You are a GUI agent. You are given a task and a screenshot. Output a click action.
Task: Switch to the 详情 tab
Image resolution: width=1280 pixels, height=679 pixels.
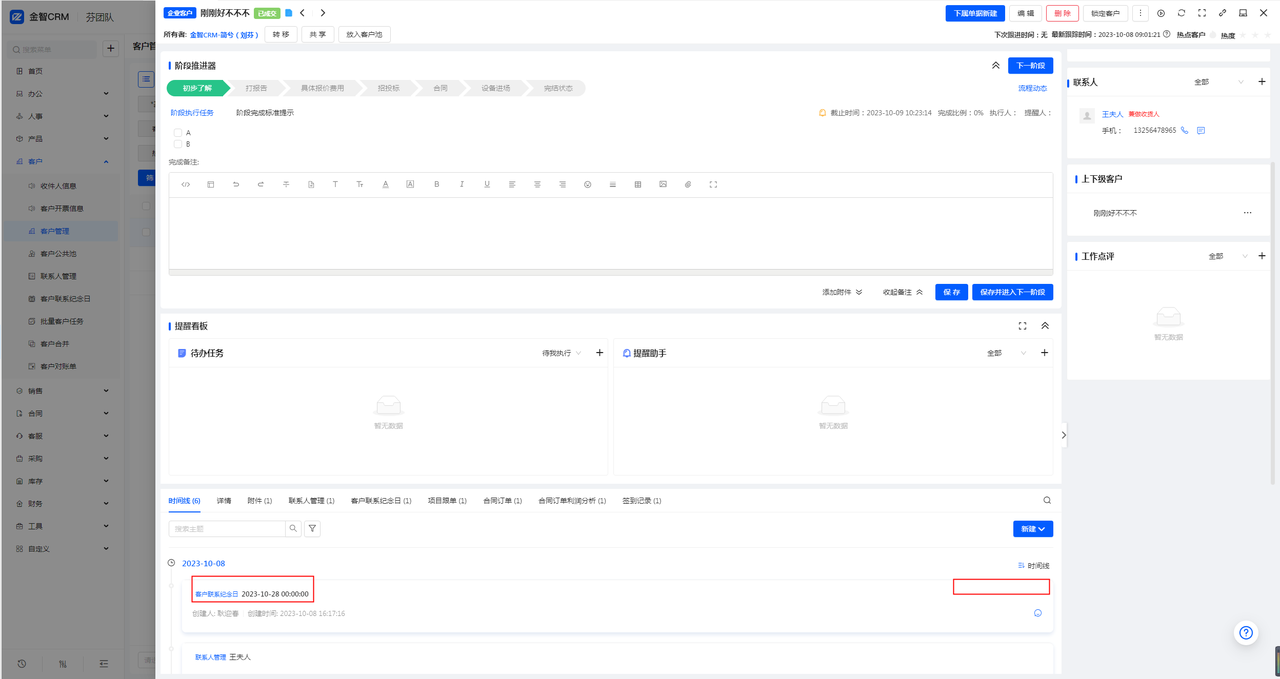click(224, 500)
